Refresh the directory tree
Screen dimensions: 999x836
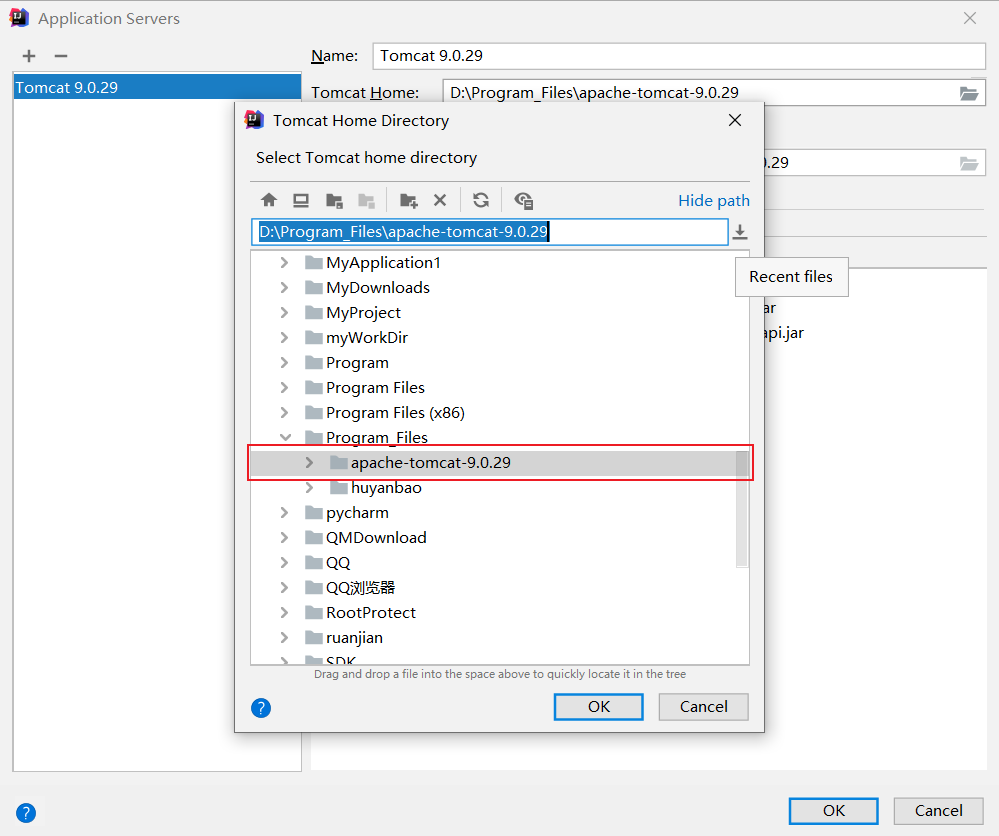coord(481,201)
